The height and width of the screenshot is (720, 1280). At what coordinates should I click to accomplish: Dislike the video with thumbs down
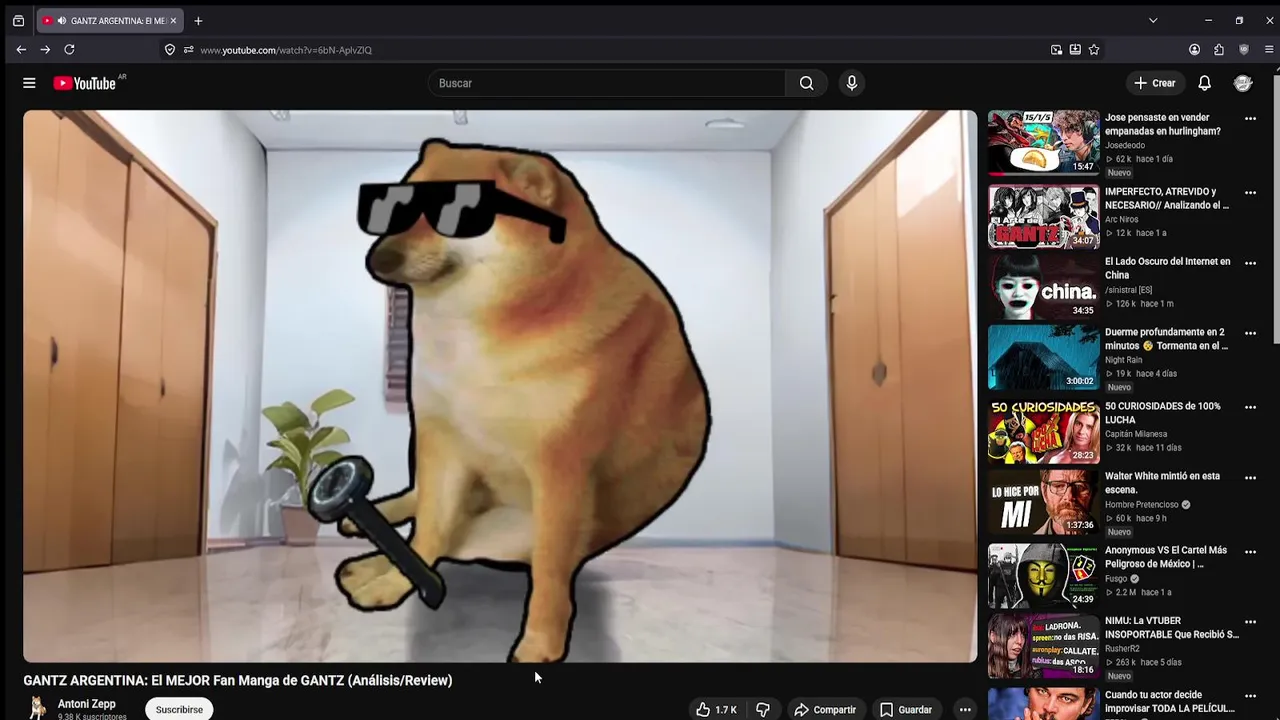[x=763, y=710]
